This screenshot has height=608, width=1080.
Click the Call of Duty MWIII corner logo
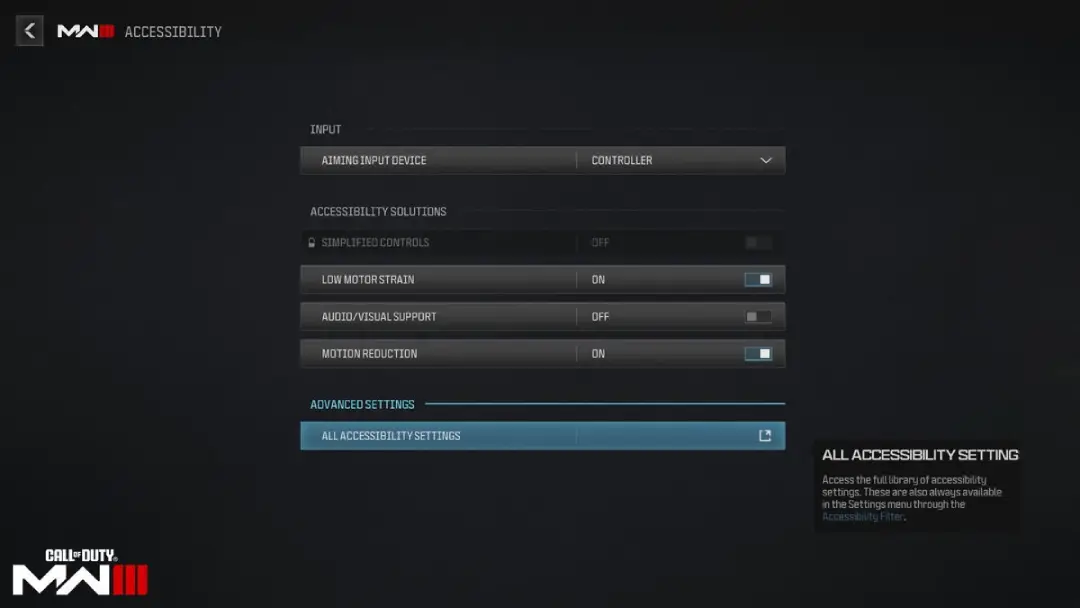tap(80, 572)
